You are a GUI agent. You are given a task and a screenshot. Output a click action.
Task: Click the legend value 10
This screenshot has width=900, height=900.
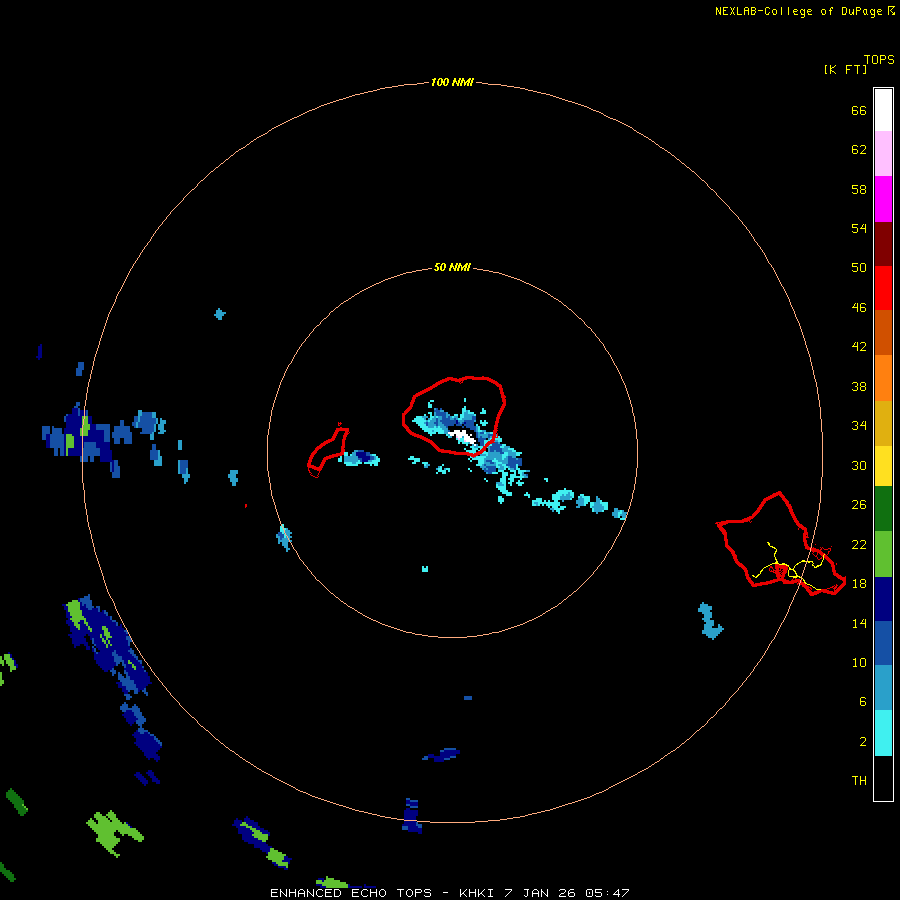point(859,662)
